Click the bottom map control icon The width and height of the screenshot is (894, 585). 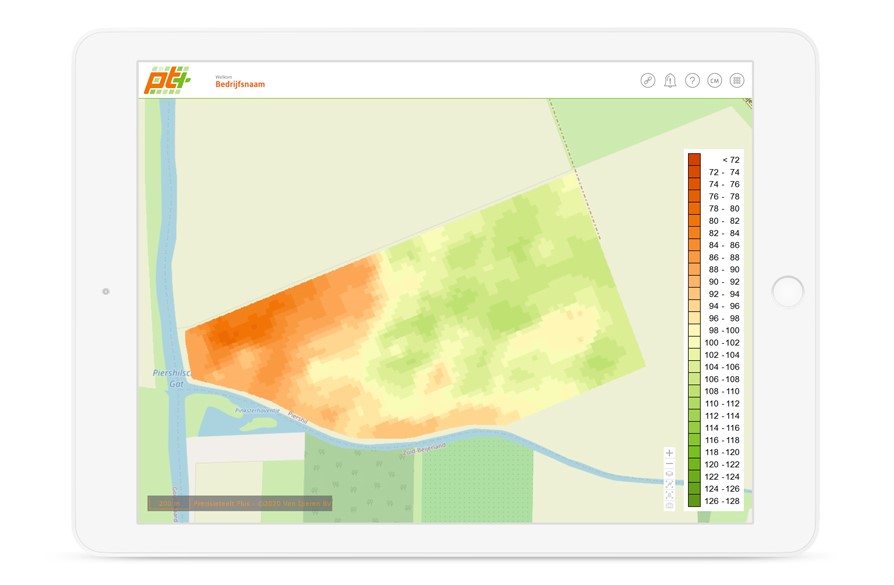(669, 506)
